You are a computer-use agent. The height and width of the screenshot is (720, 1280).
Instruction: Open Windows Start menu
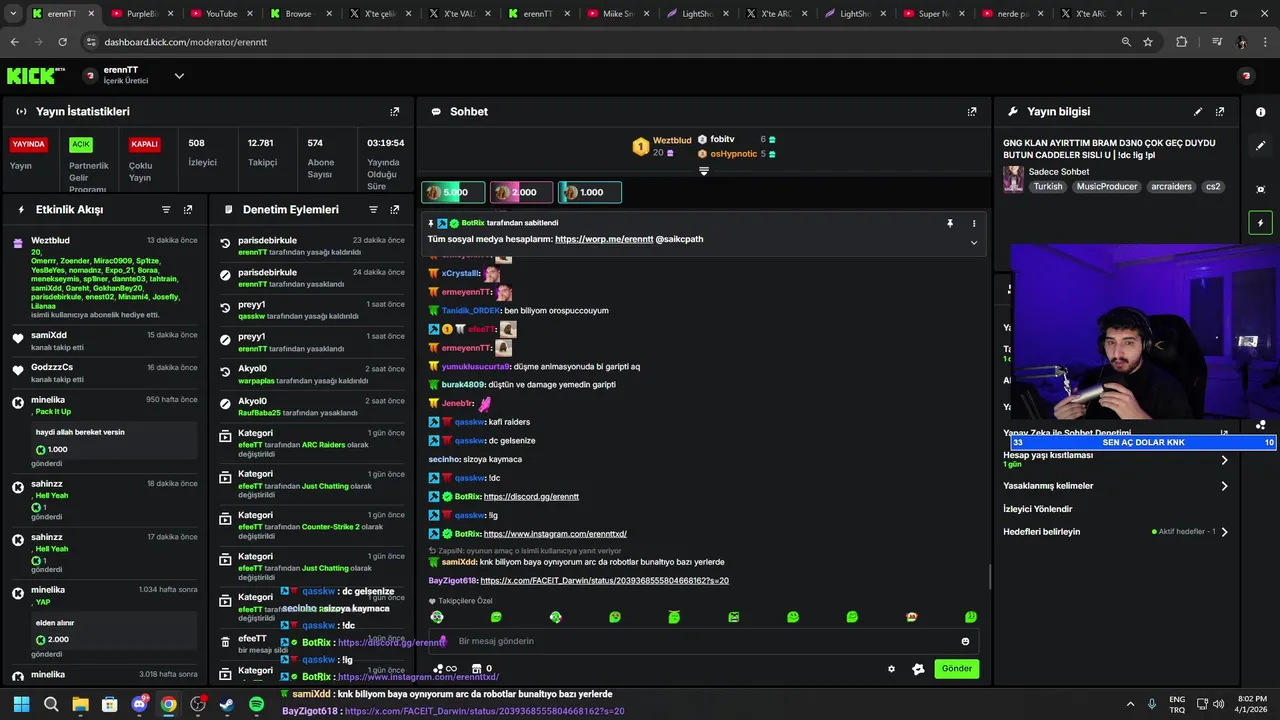click(22, 704)
